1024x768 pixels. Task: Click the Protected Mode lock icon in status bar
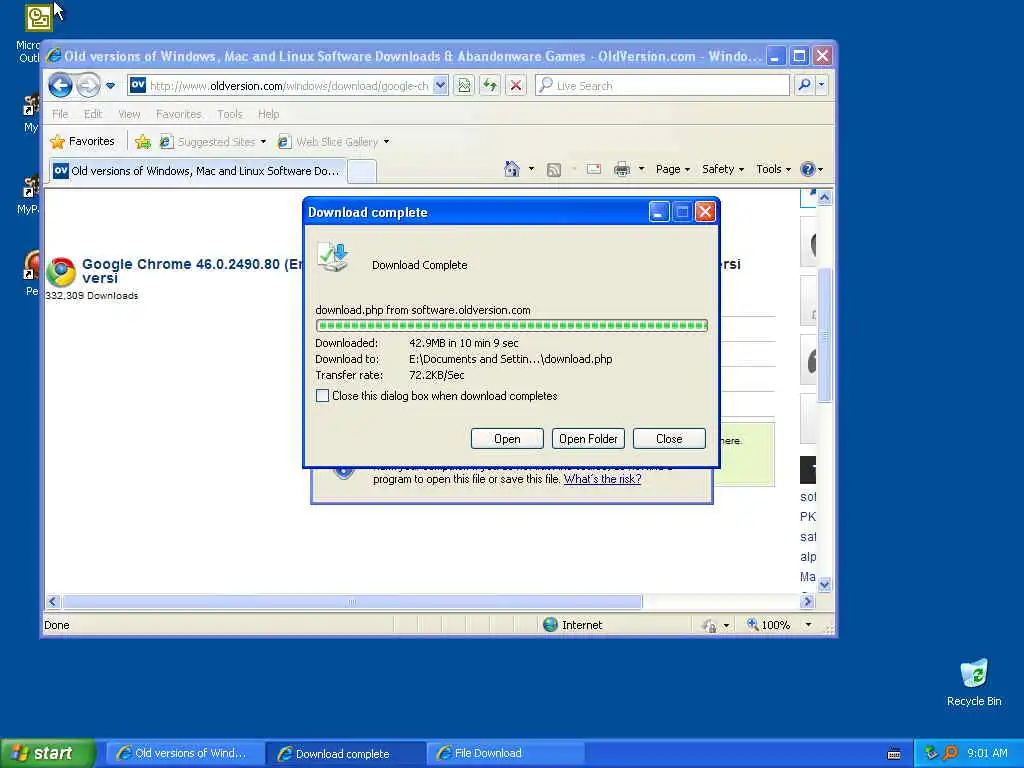point(710,626)
